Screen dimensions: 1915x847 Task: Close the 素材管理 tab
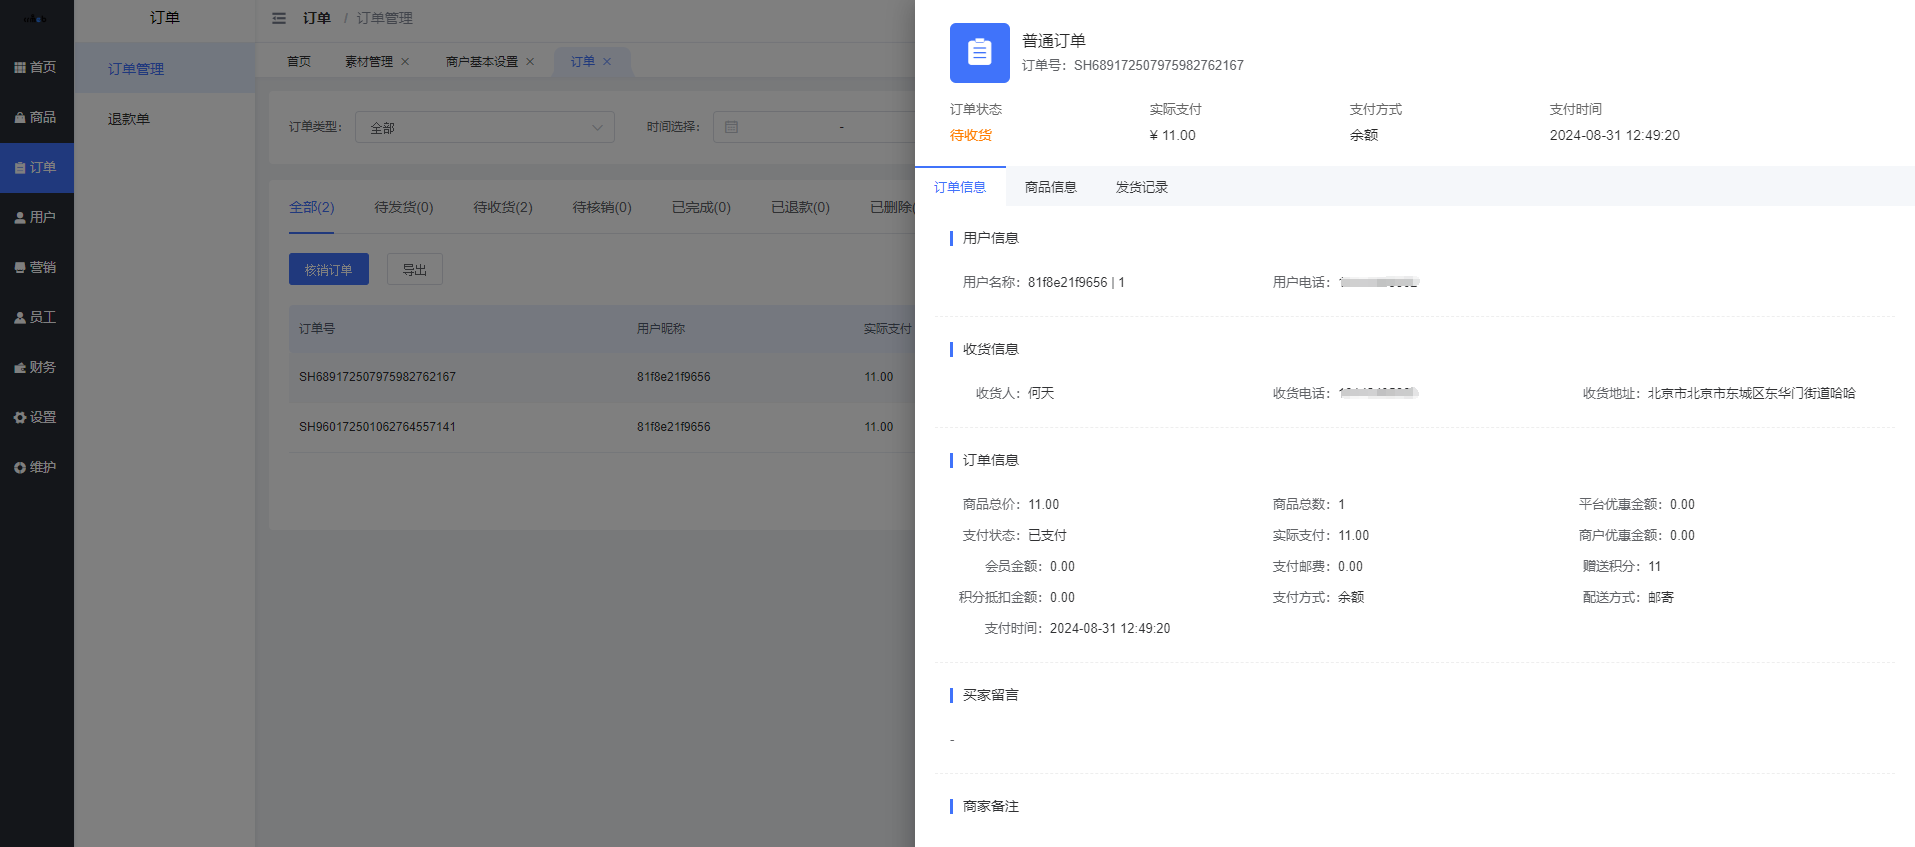[x=405, y=61]
